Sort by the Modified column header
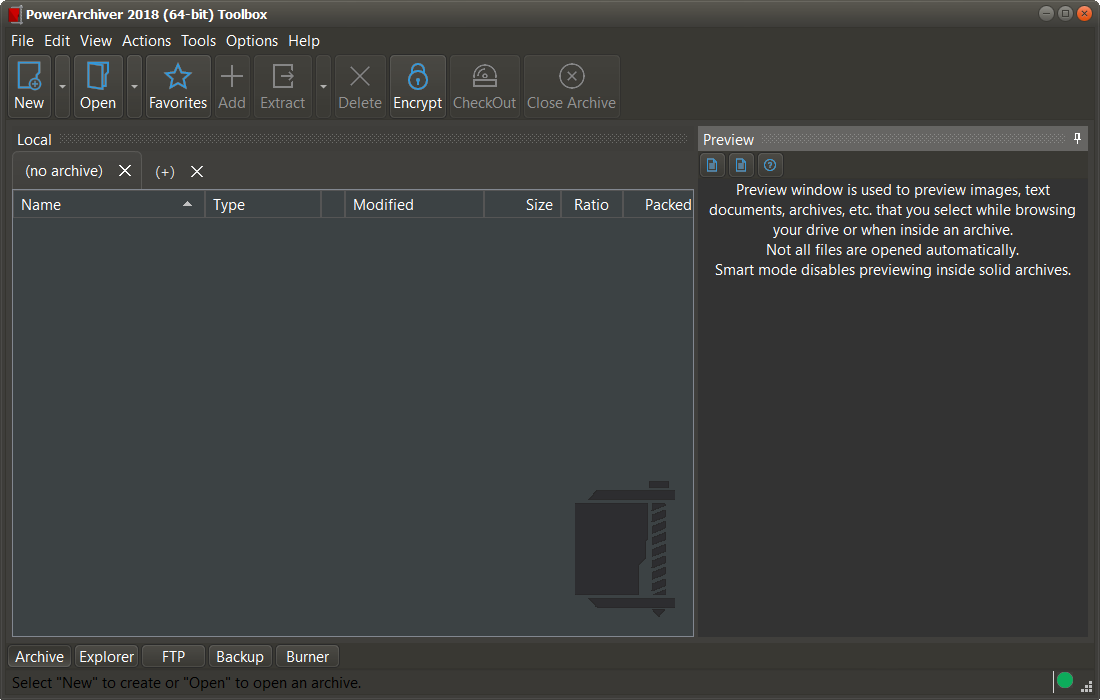This screenshot has height=700, width=1100. pos(414,205)
